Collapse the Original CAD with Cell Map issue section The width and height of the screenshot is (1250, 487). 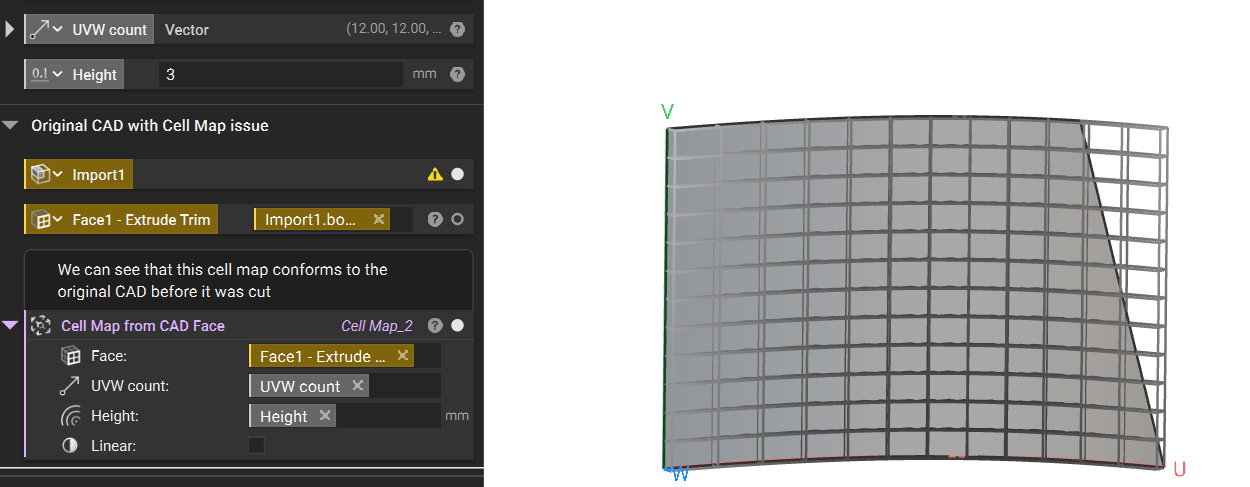10,126
